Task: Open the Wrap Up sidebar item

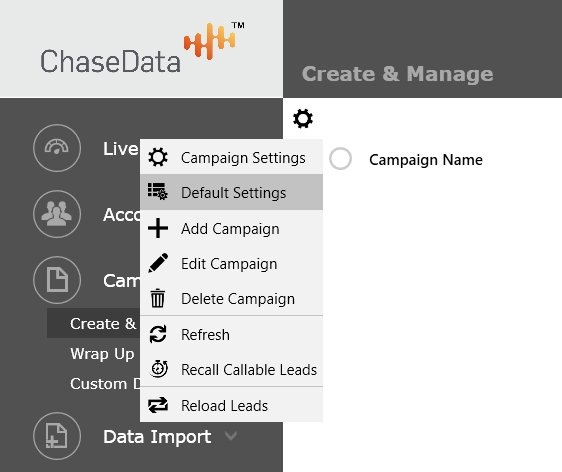Action: pyautogui.click(x=102, y=354)
